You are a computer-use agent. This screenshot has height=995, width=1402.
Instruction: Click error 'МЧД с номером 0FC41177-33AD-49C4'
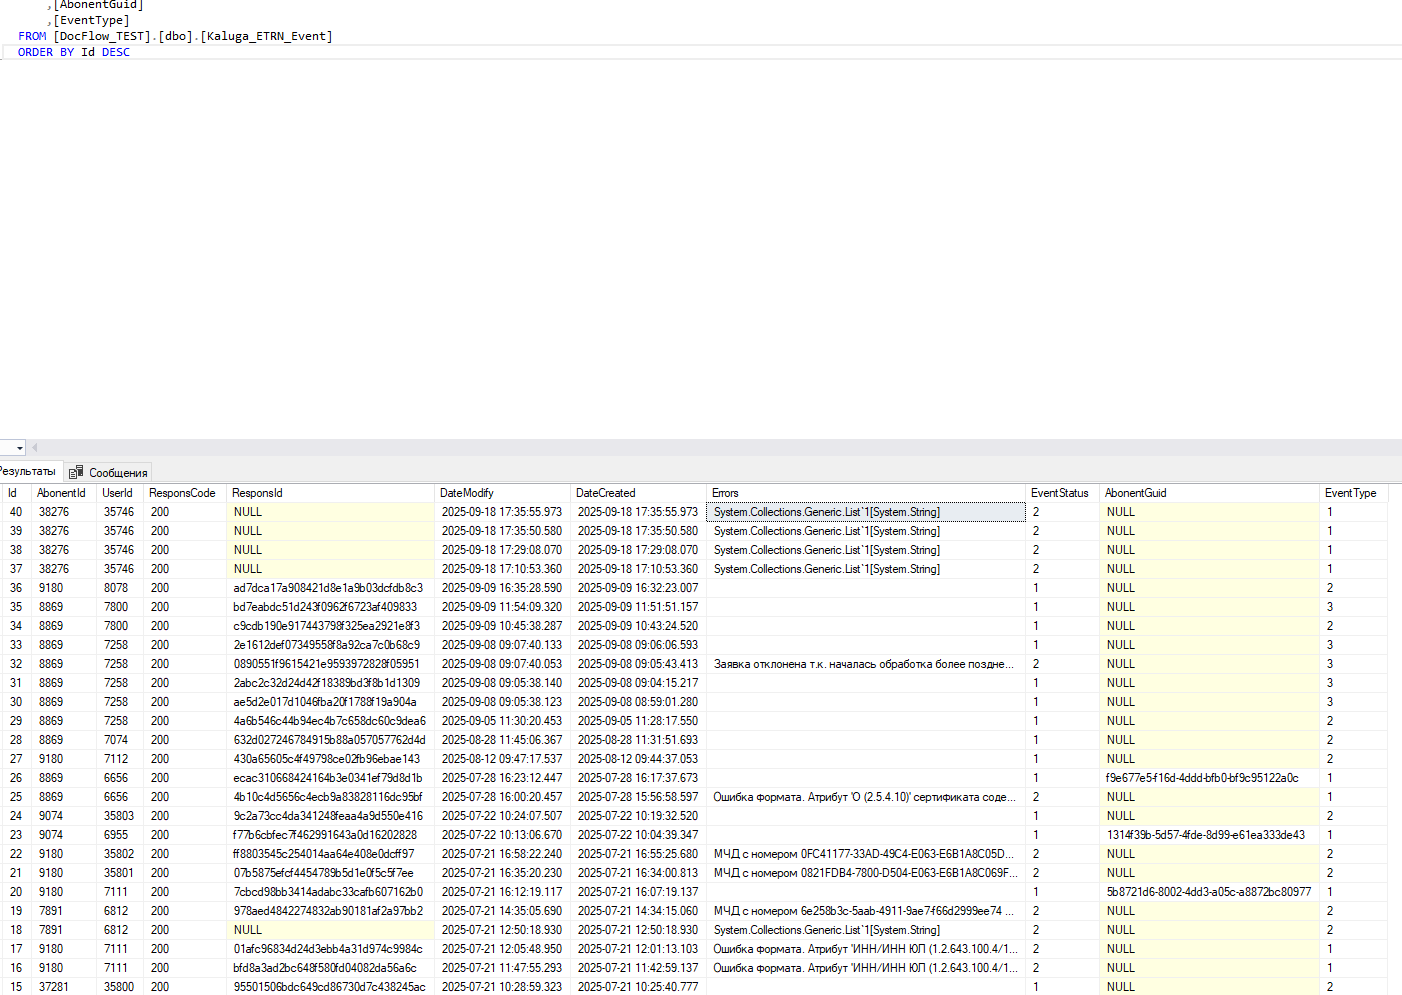point(866,854)
